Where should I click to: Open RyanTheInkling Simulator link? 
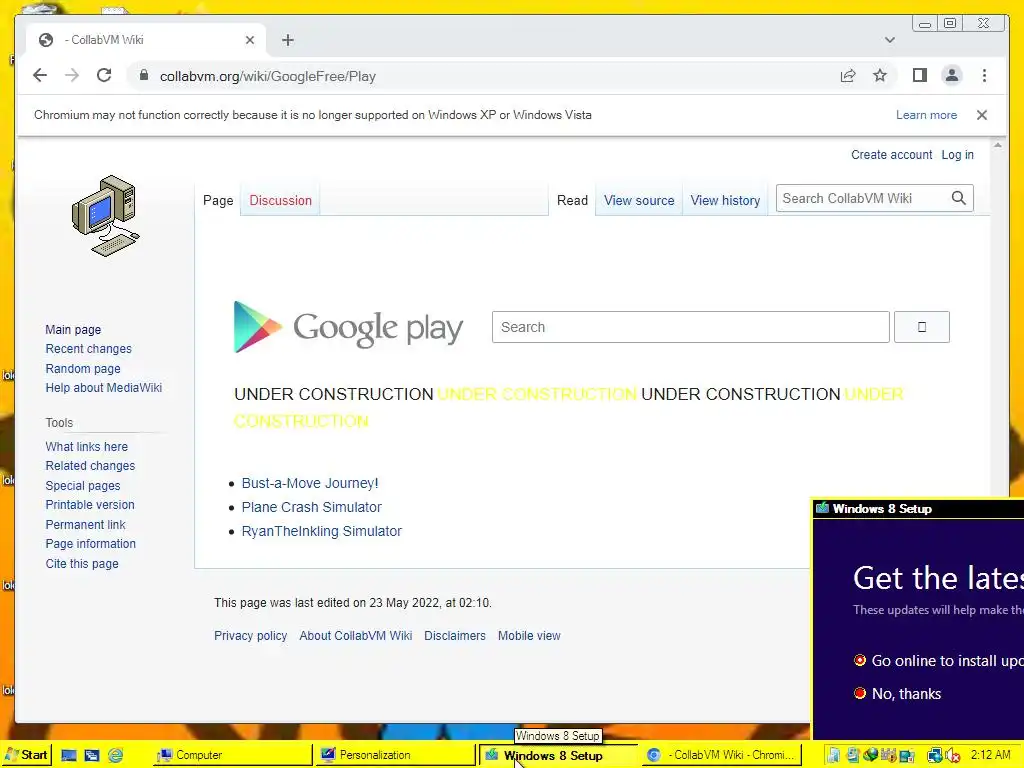pos(321,532)
